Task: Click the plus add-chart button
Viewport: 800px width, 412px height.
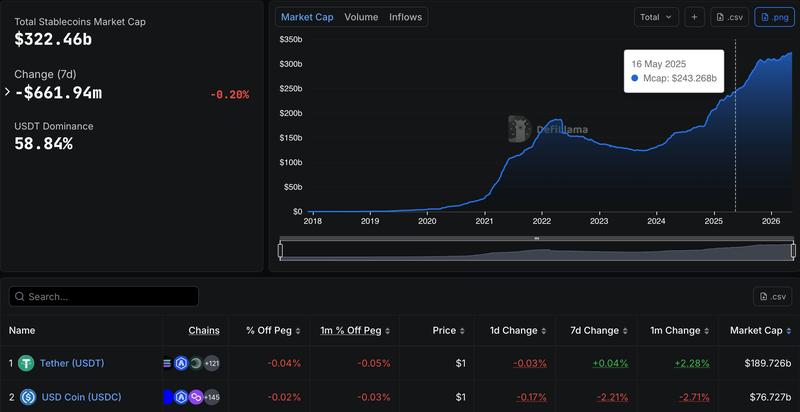Action: [x=694, y=17]
